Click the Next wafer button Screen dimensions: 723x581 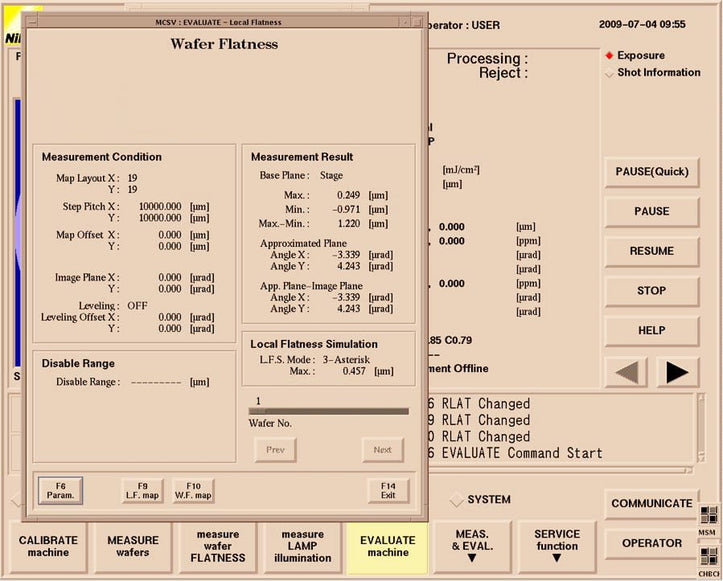pyautogui.click(x=383, y=450)
